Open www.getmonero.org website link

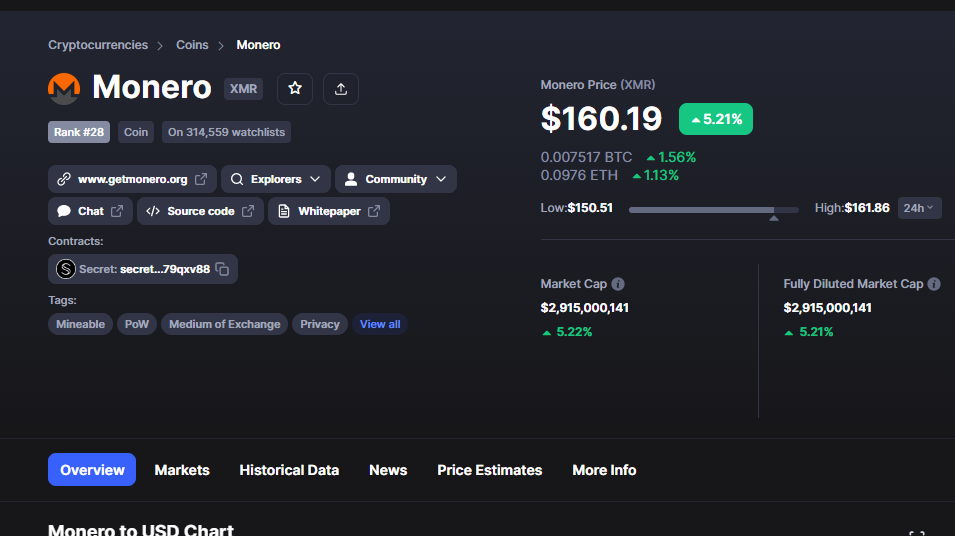[132, 179]
